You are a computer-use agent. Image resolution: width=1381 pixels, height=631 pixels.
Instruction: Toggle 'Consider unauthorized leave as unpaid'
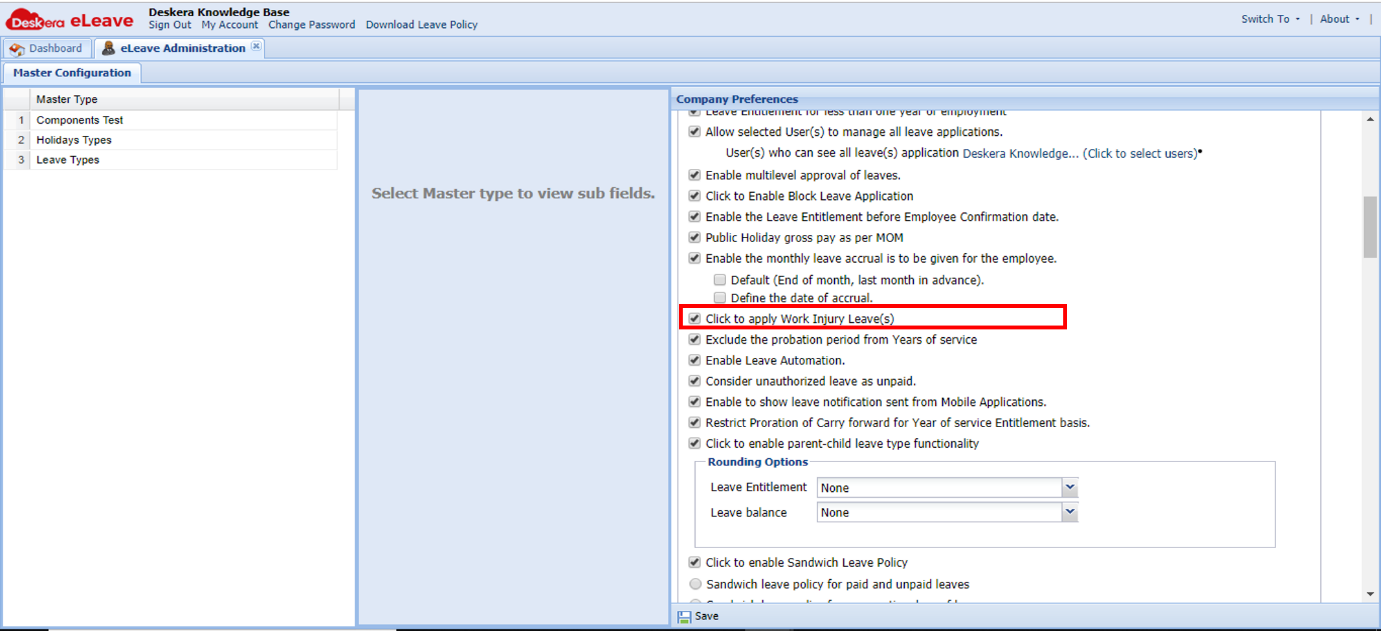[x=694, y=380]
